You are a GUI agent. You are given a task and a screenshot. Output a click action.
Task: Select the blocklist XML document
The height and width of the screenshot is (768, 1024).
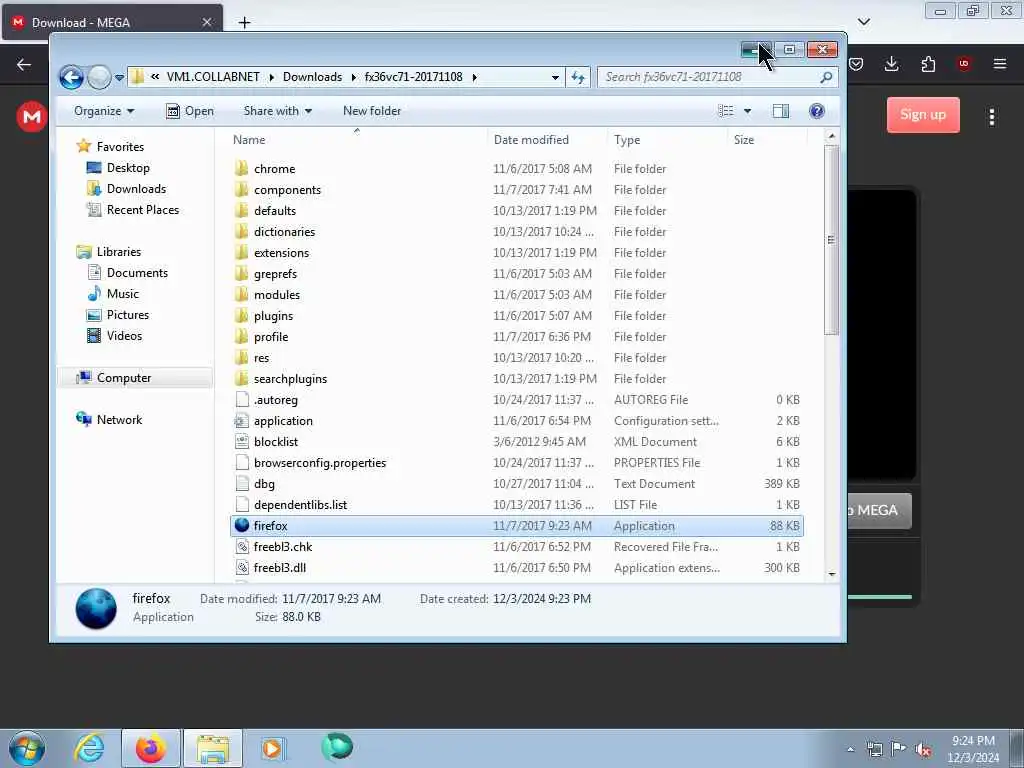coord(276,441)
